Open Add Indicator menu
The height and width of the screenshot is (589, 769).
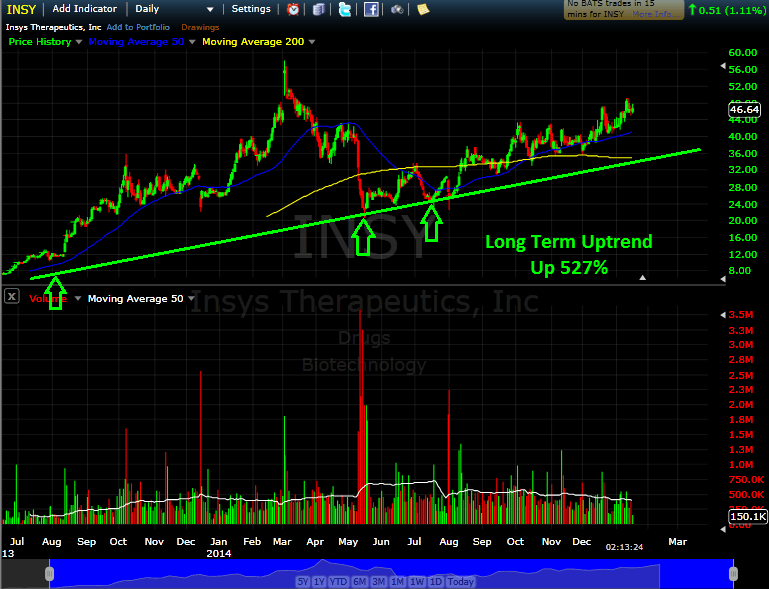[x=85, y=9]
